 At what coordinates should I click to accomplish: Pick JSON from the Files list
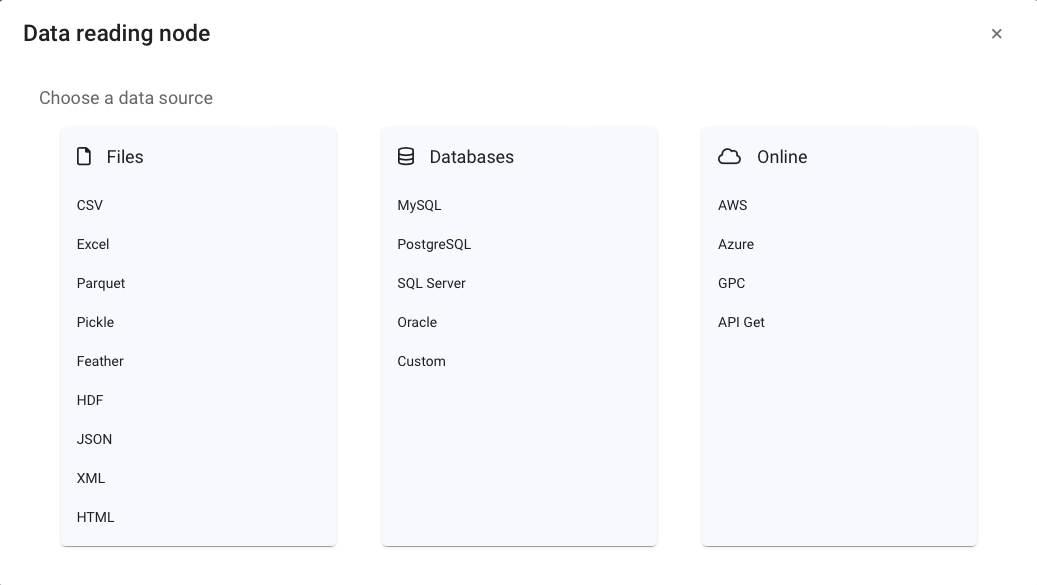click(x=94, y=440)
